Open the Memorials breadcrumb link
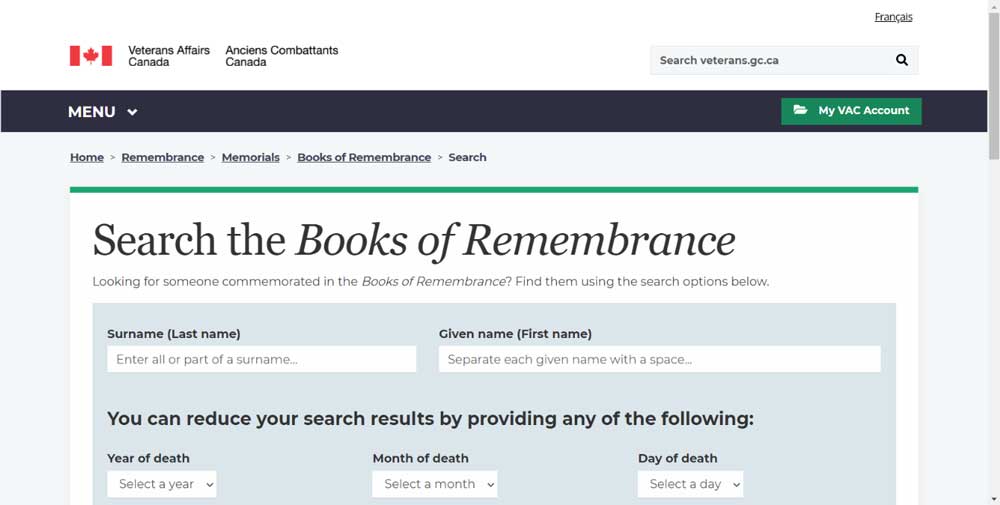 pos(251,157)
